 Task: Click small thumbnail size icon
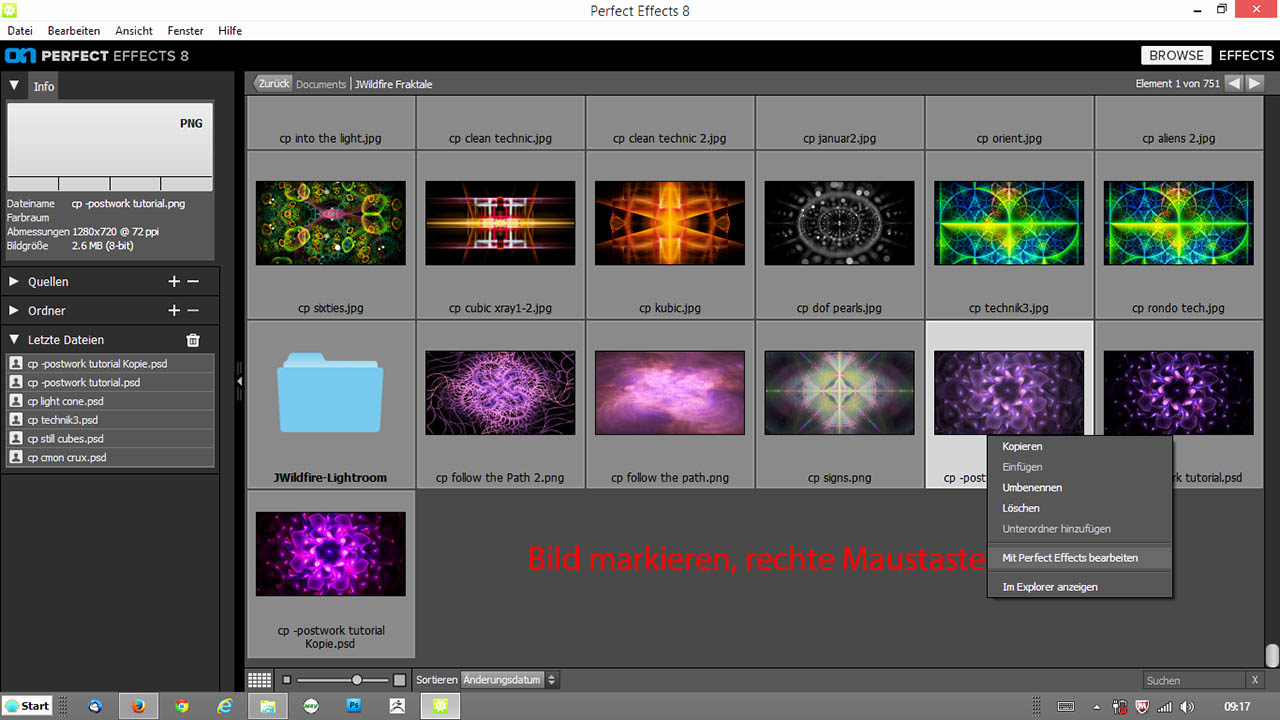pyautogui.click(x=286, y=680)
